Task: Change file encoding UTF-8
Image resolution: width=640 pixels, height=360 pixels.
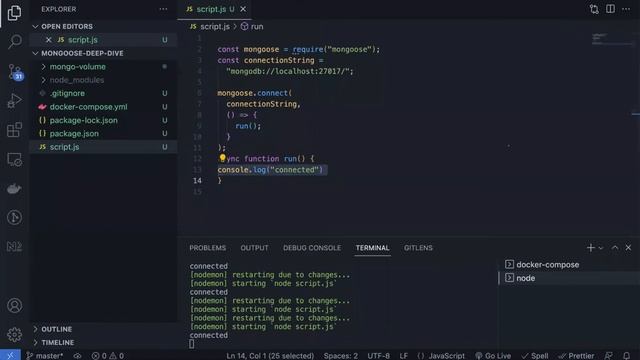Action: tap(378, 356)
